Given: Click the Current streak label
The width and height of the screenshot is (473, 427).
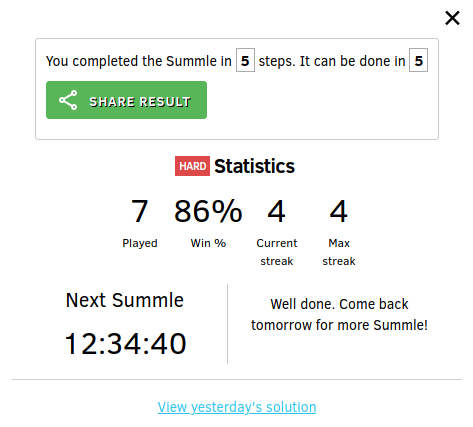Looking at the screenshot, I should [x=277, y=252].
